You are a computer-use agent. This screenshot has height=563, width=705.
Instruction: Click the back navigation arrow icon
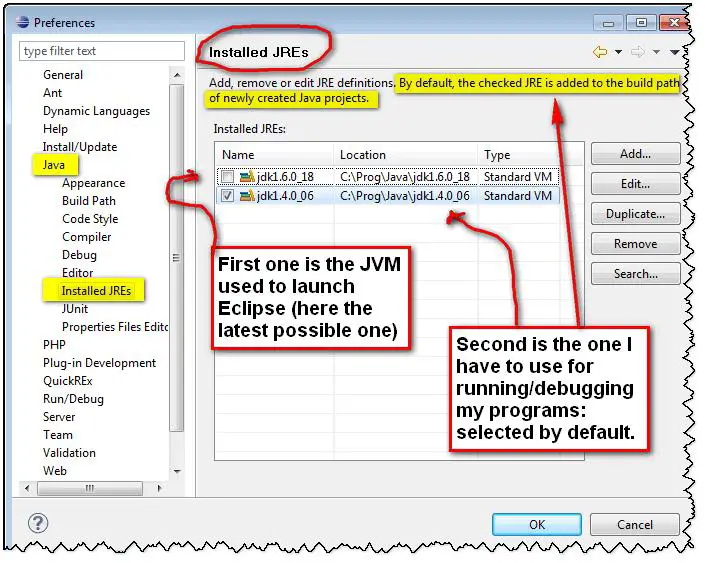point(600,52)
